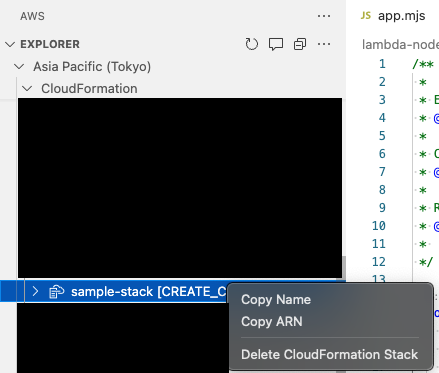Click the sample-stack CloudFormation stack icon
This screenshot has height=373, width=439.
pyautogui.click(x=56, y=292)
